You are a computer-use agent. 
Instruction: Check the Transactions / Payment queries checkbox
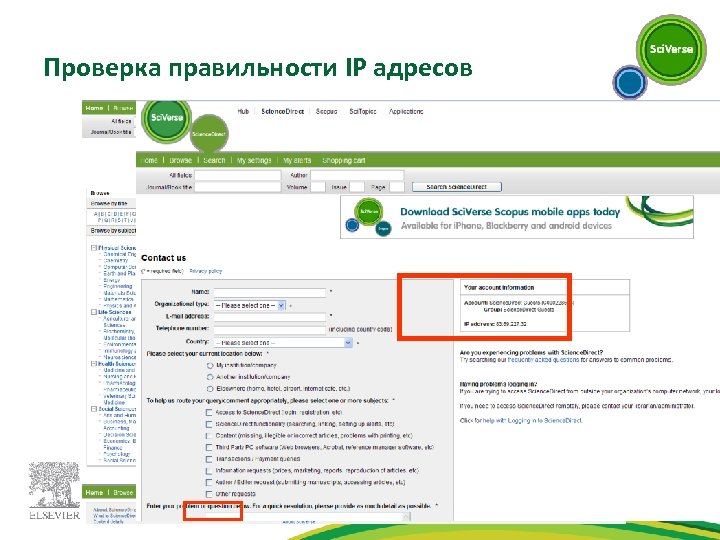tap(209, 459)
